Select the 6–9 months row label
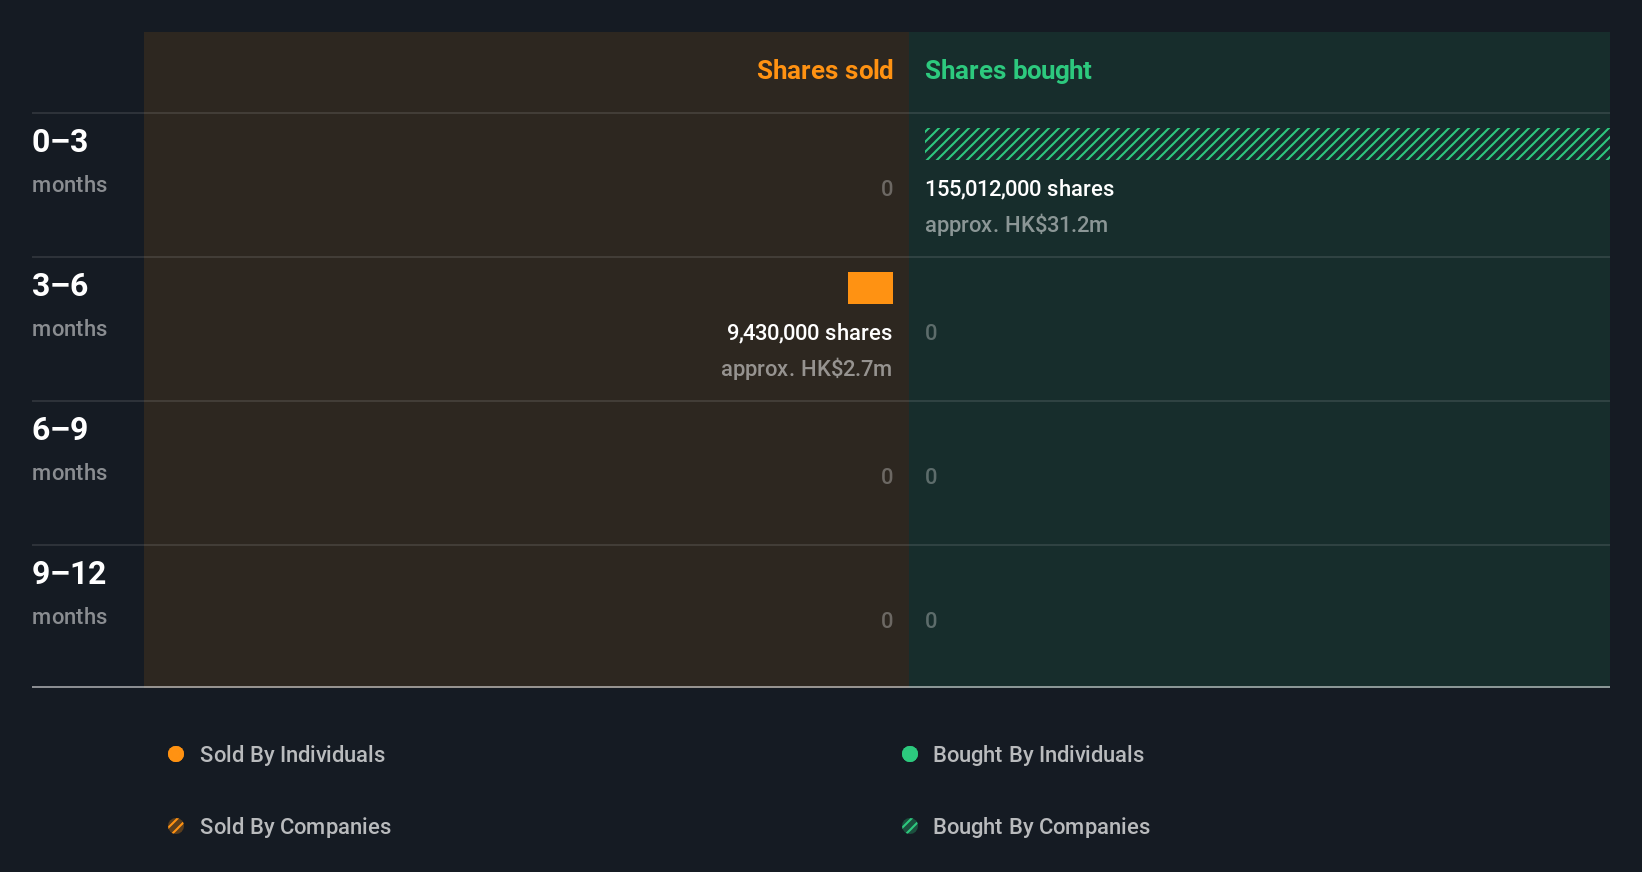The image size is (1642, 872). (69, 448)
